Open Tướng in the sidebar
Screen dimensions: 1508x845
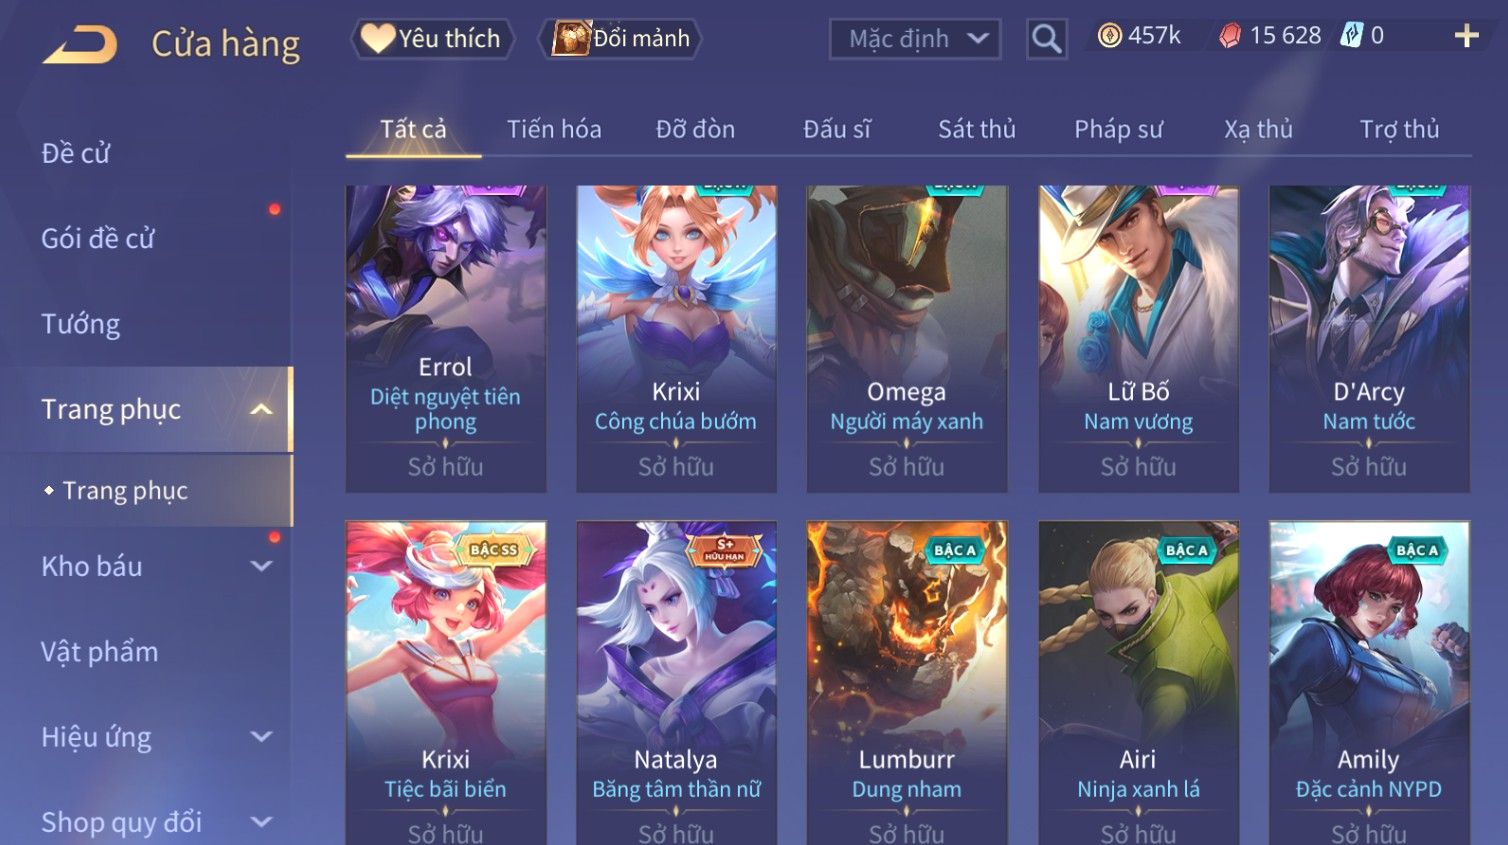click(x=81, y=324)
